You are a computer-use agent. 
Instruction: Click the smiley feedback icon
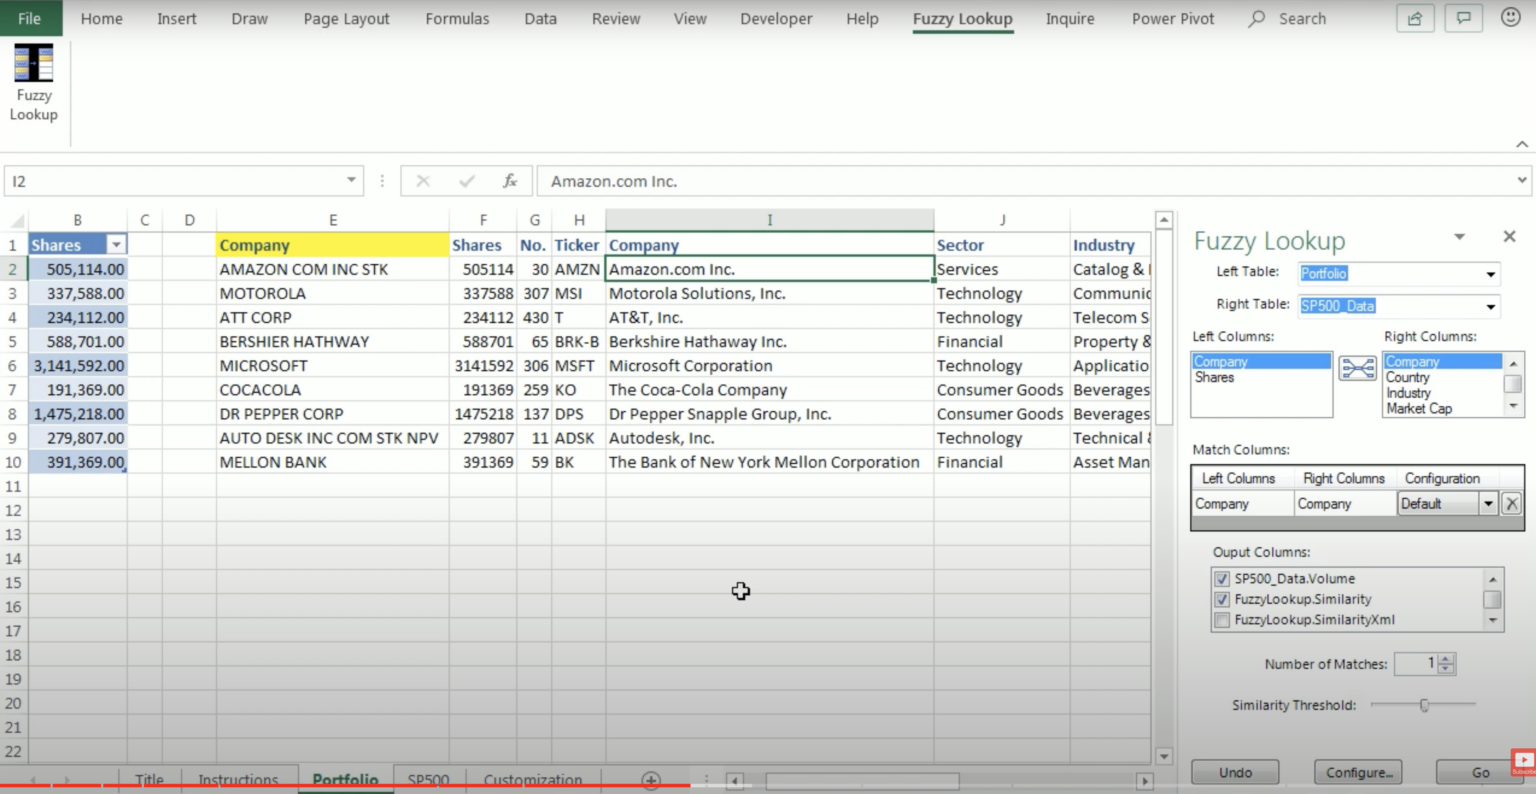[1510, 18]
